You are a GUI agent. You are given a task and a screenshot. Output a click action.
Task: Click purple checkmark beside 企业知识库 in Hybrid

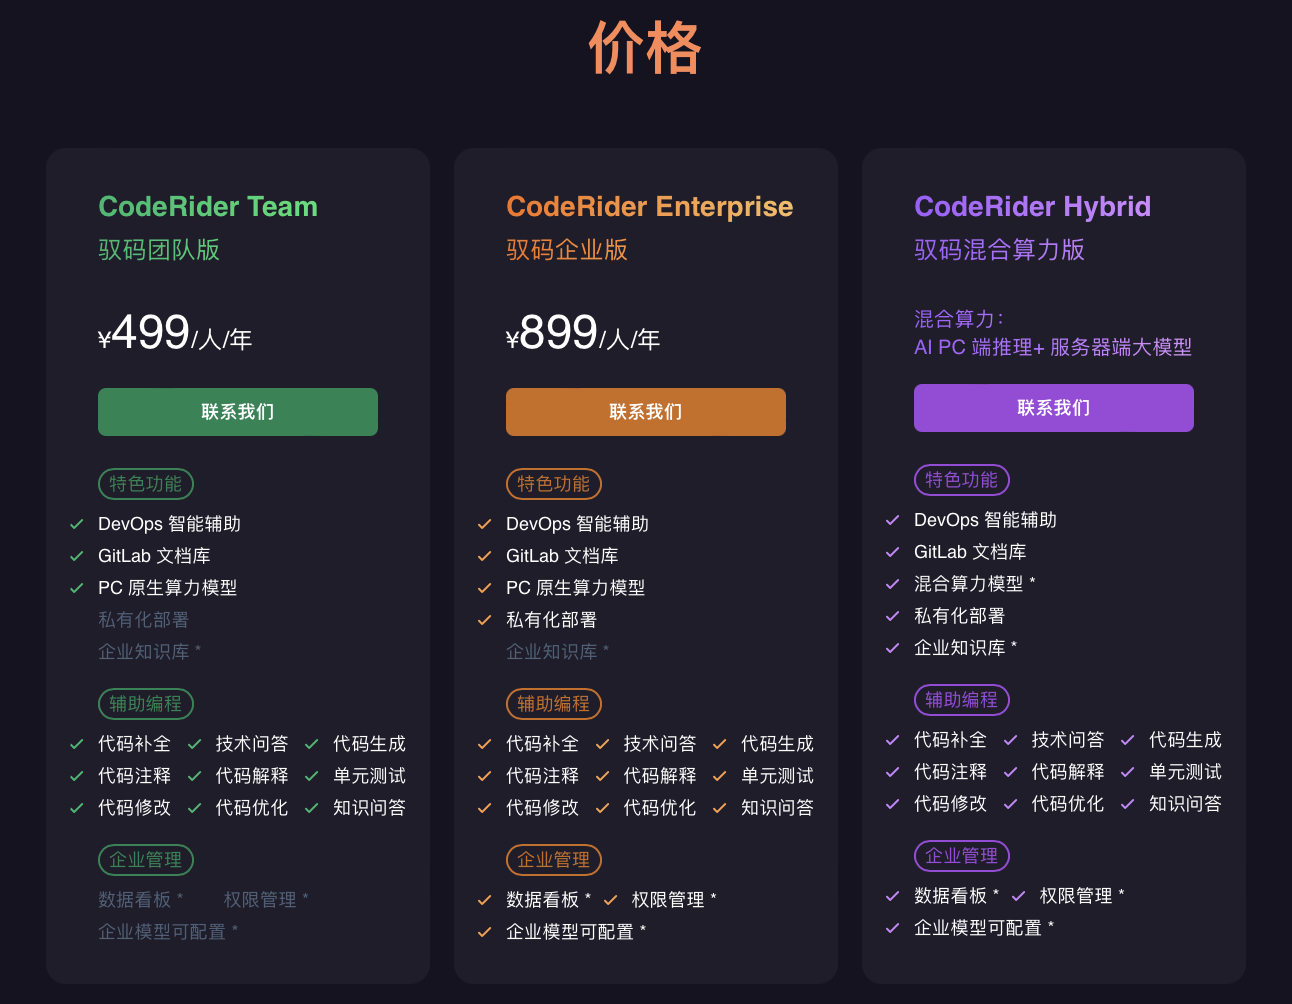pos(892,648)
